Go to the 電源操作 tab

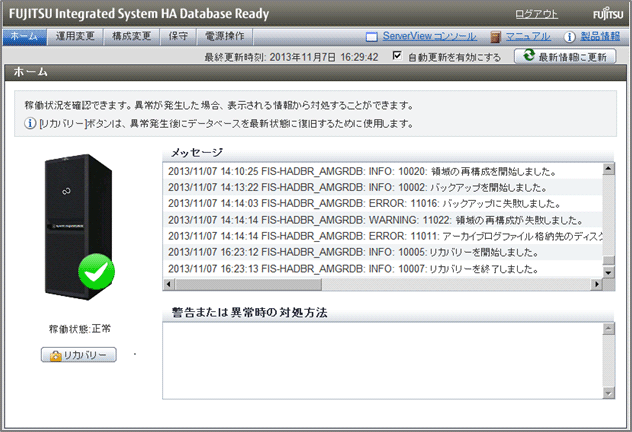(225, 37)
